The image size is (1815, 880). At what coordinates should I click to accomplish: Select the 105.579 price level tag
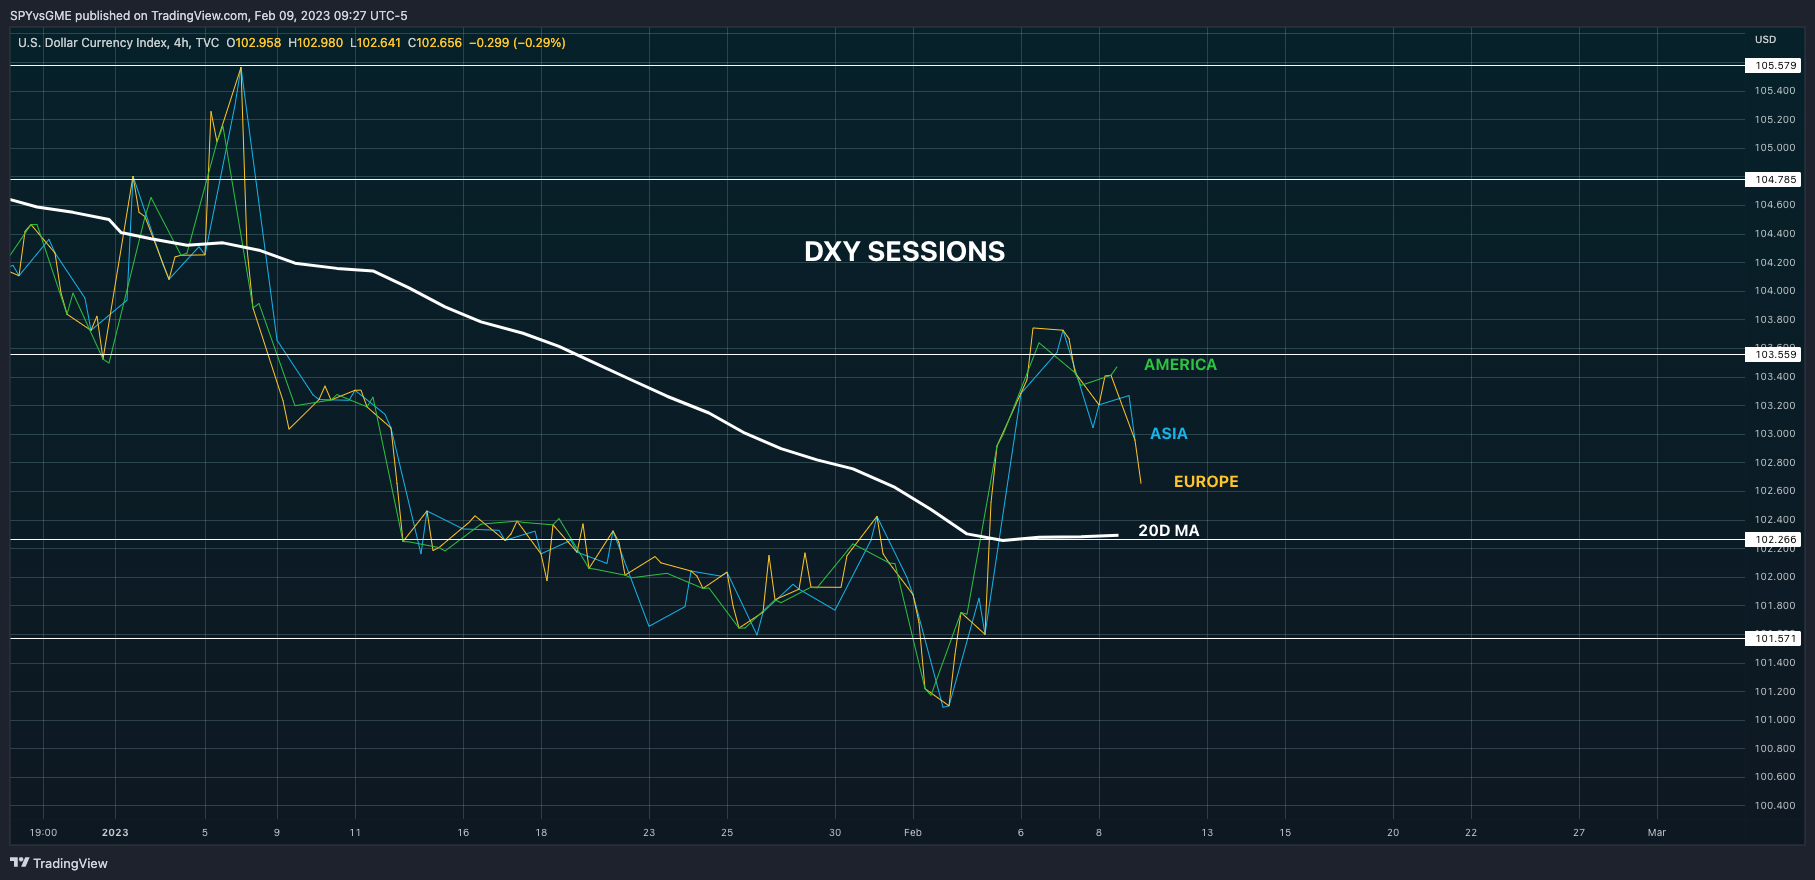coord(1773,66)
